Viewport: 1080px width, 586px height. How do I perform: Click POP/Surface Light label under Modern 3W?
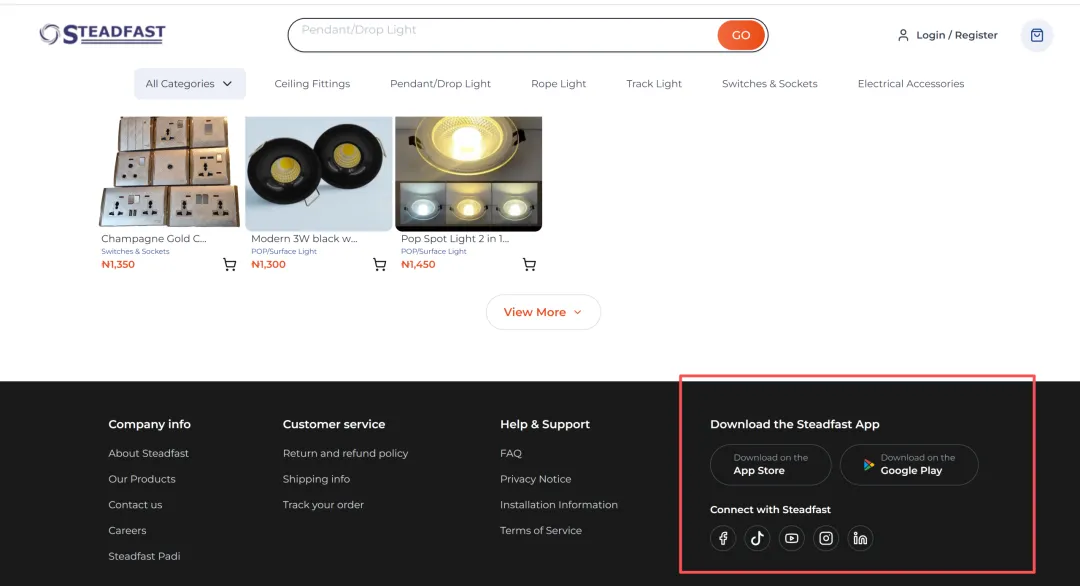point(284,251)
